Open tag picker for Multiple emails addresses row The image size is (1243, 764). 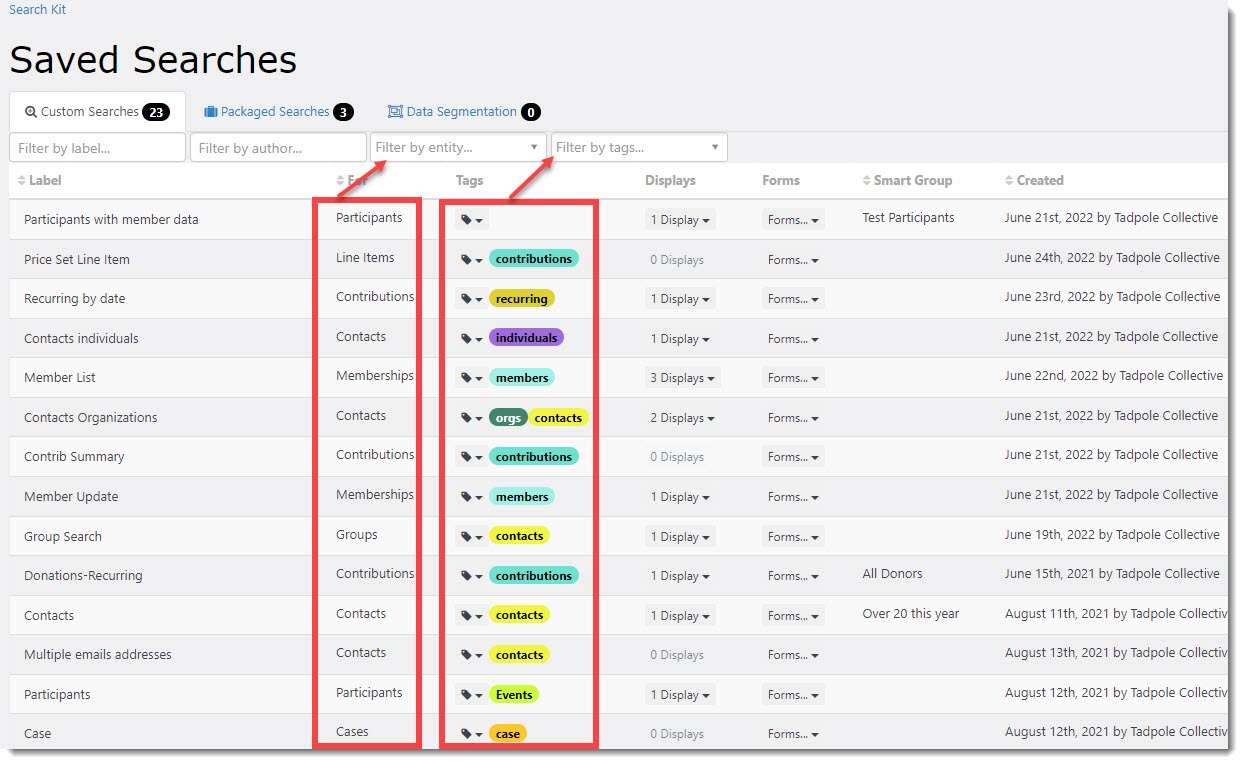(471, 655)
